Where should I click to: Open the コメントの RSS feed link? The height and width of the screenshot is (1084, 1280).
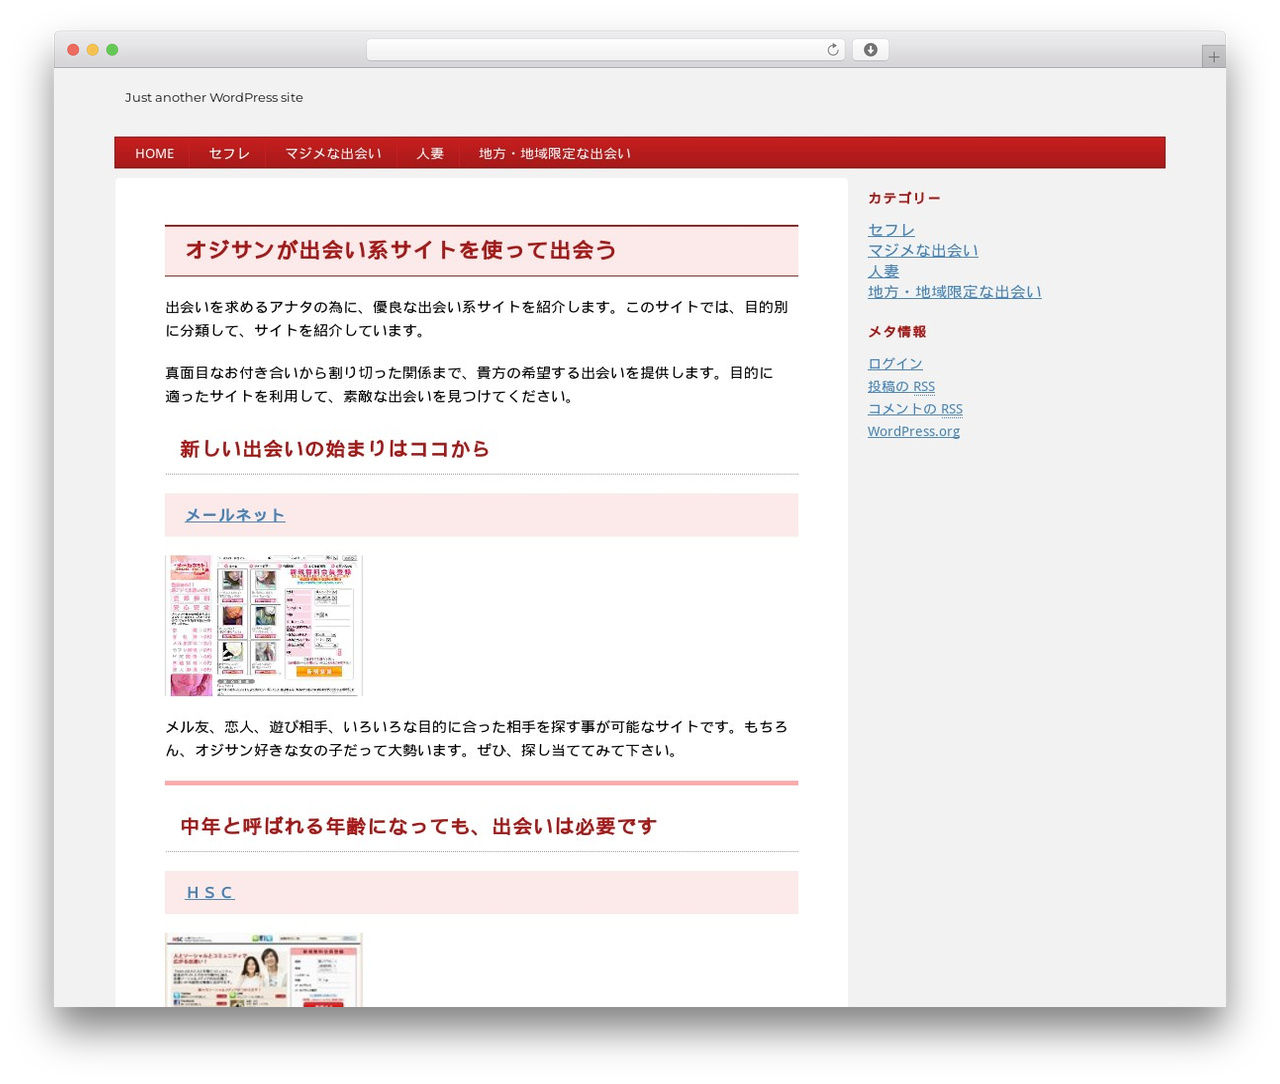click(x=915, y=409)
